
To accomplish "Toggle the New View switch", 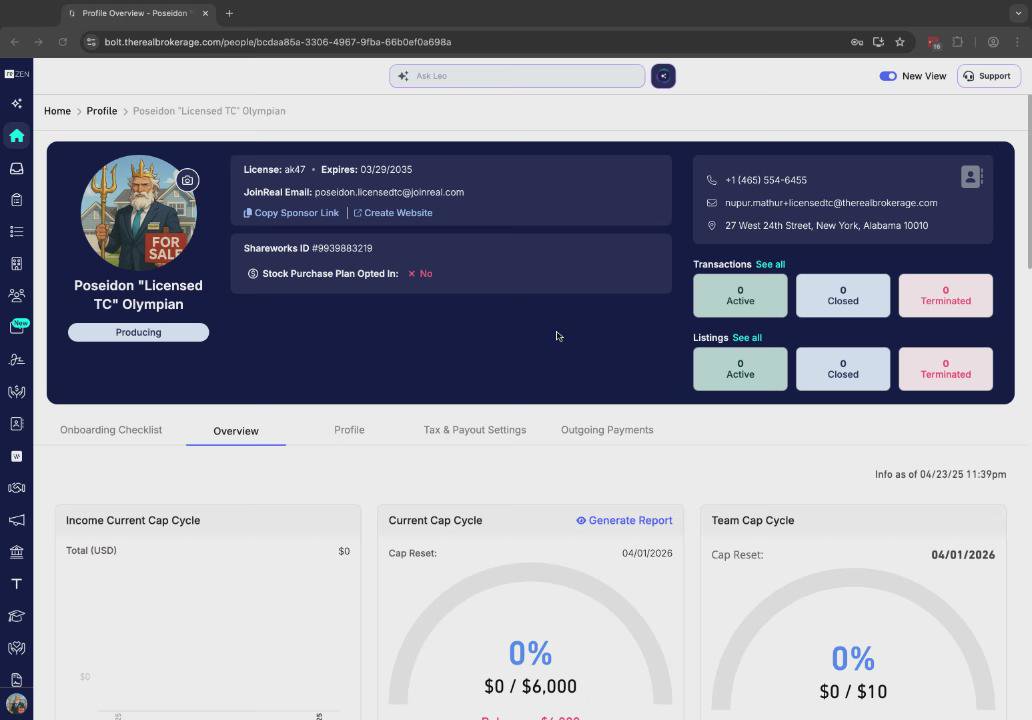I will tap(888, 76).
